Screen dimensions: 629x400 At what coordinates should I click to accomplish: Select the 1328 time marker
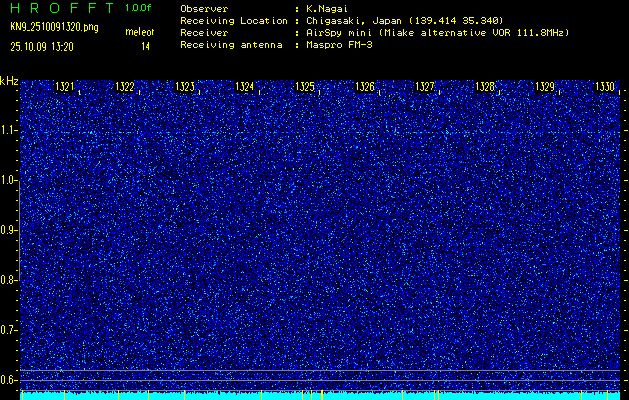(x=485, y=87)
